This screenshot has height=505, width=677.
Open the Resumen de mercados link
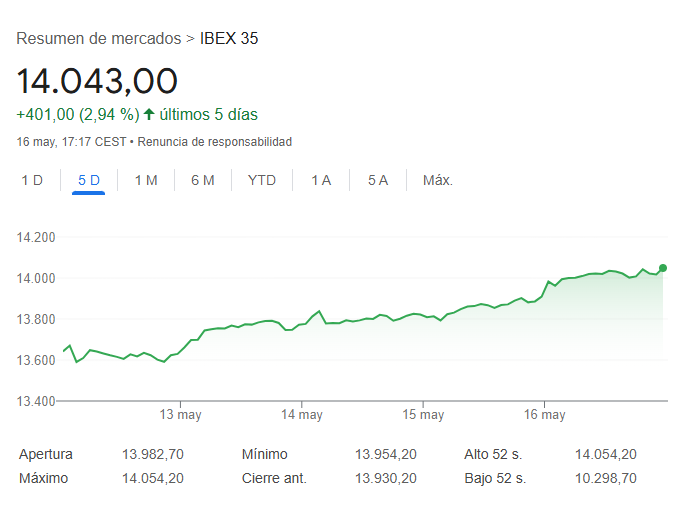98,39
